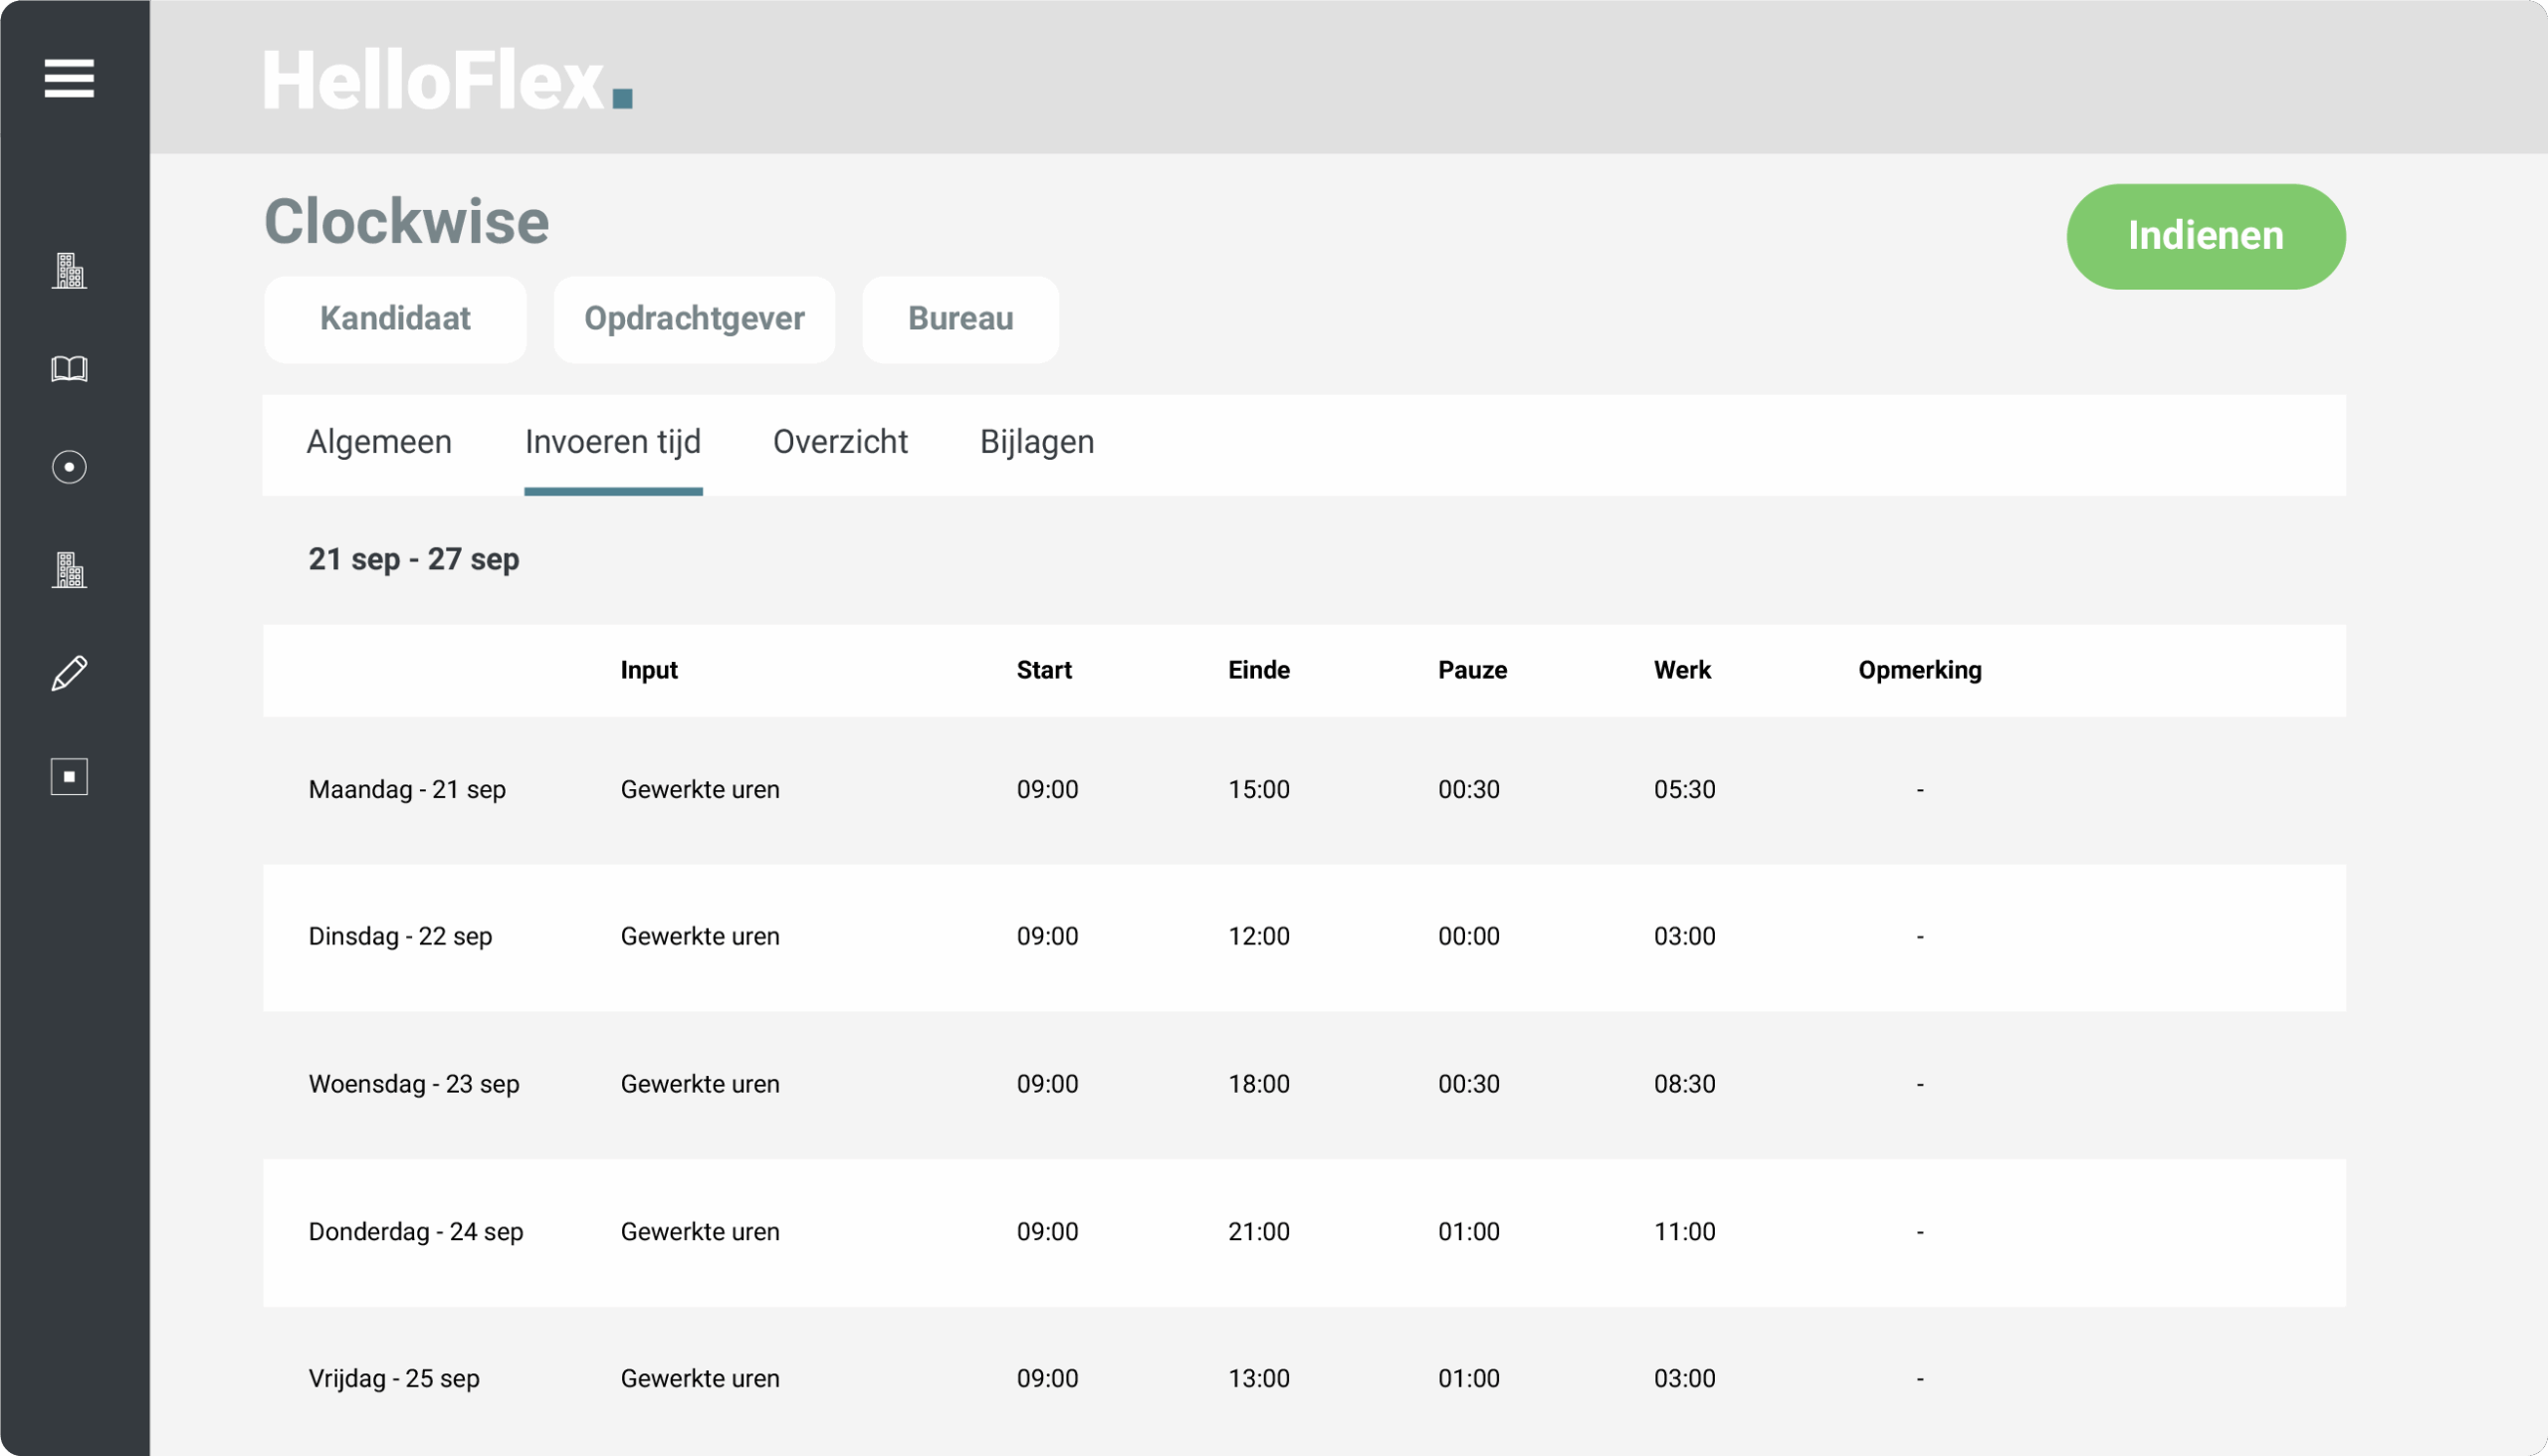Switch to the Algemeen tab
The image size is (2548, 1456).
click(379, 442)
